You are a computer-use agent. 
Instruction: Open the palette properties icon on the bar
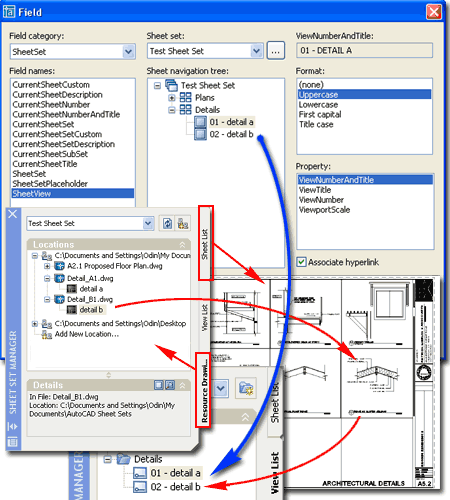click(12, 442)
